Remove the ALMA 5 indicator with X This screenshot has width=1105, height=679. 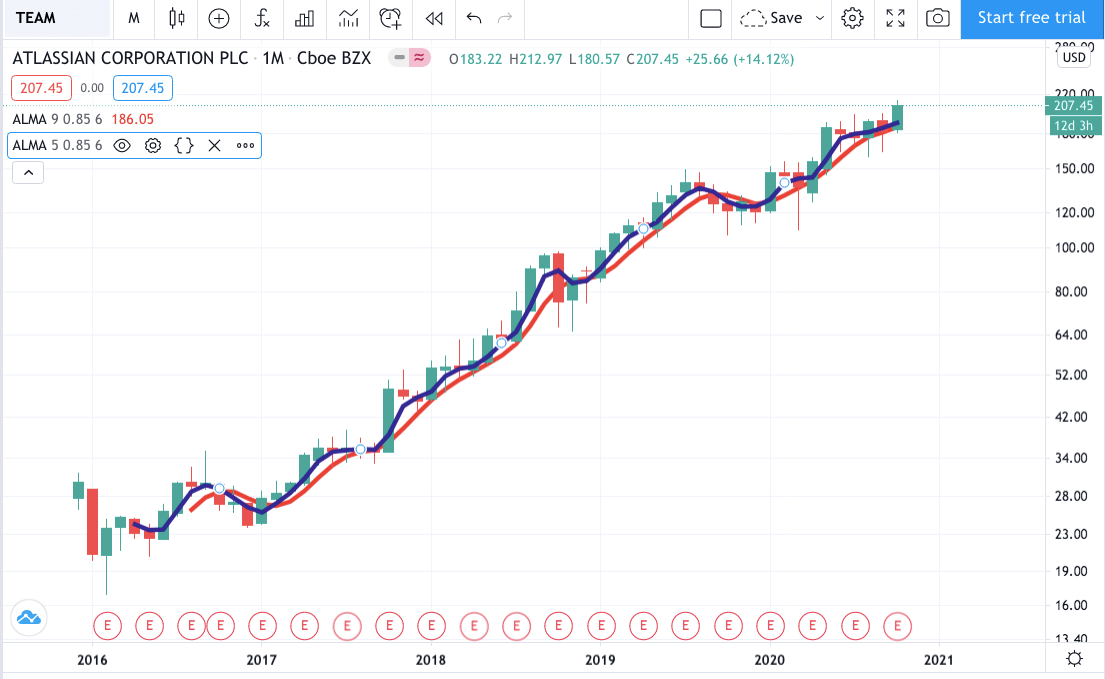pyautogui.click(x=214, y=146)
